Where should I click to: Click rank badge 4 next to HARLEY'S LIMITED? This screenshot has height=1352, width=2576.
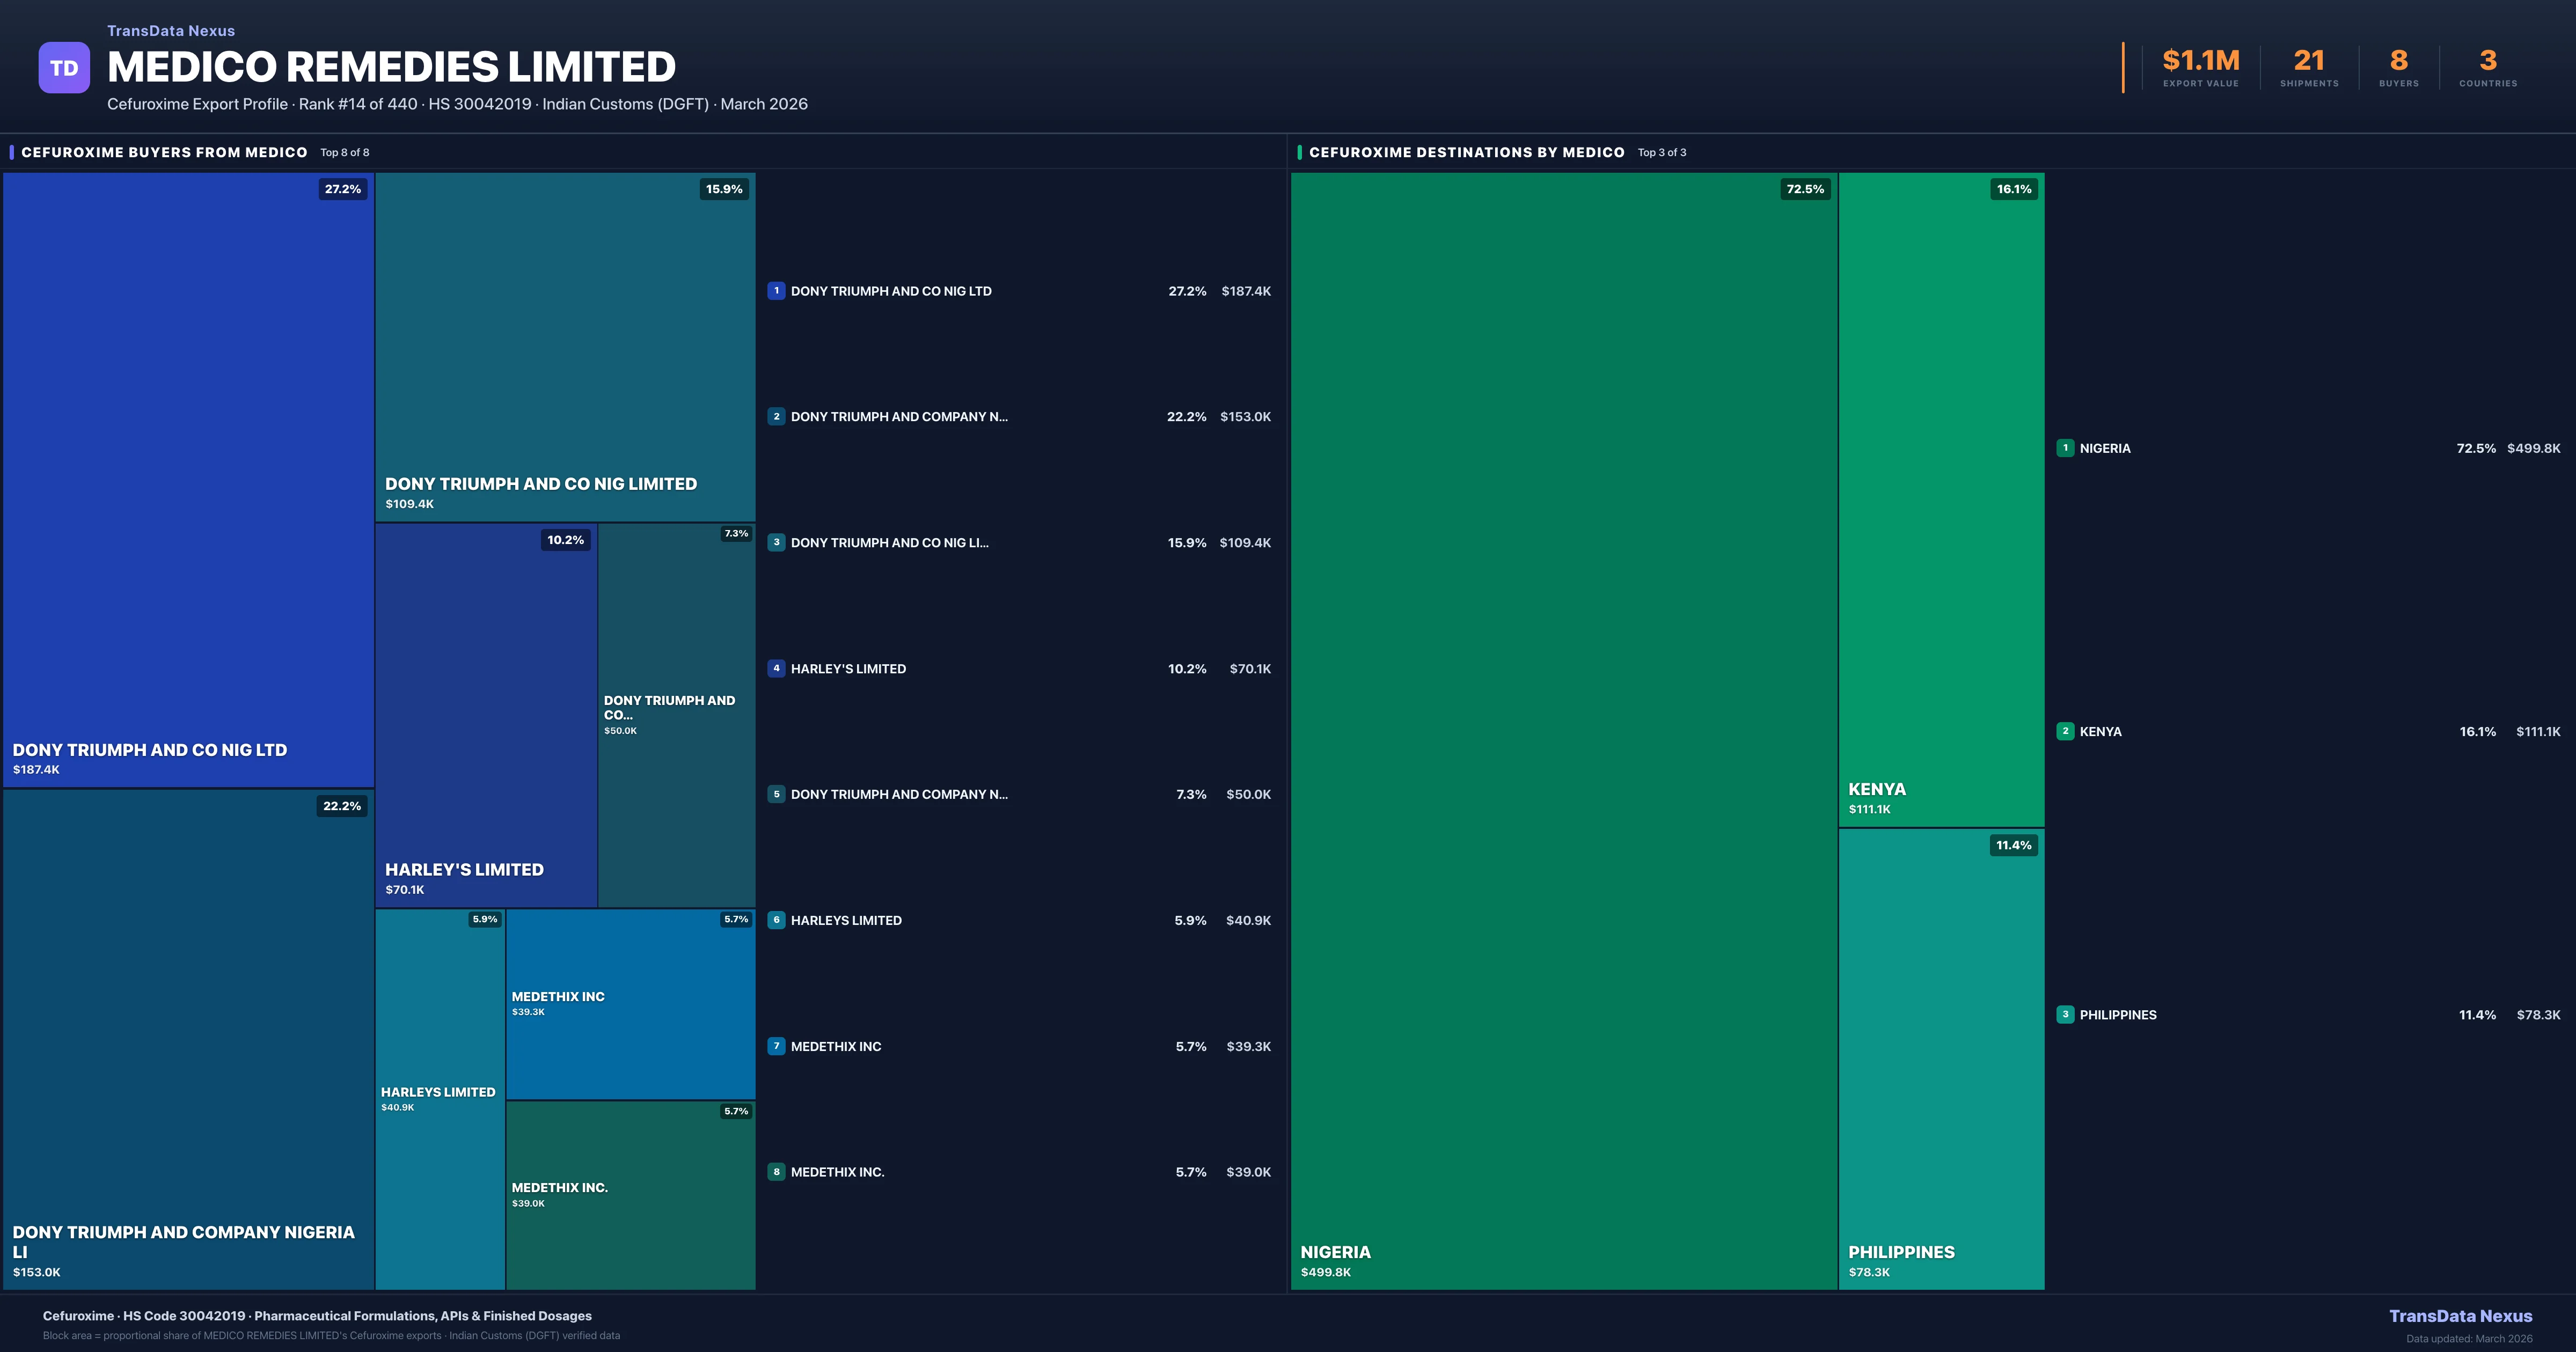tap(776, 668)
